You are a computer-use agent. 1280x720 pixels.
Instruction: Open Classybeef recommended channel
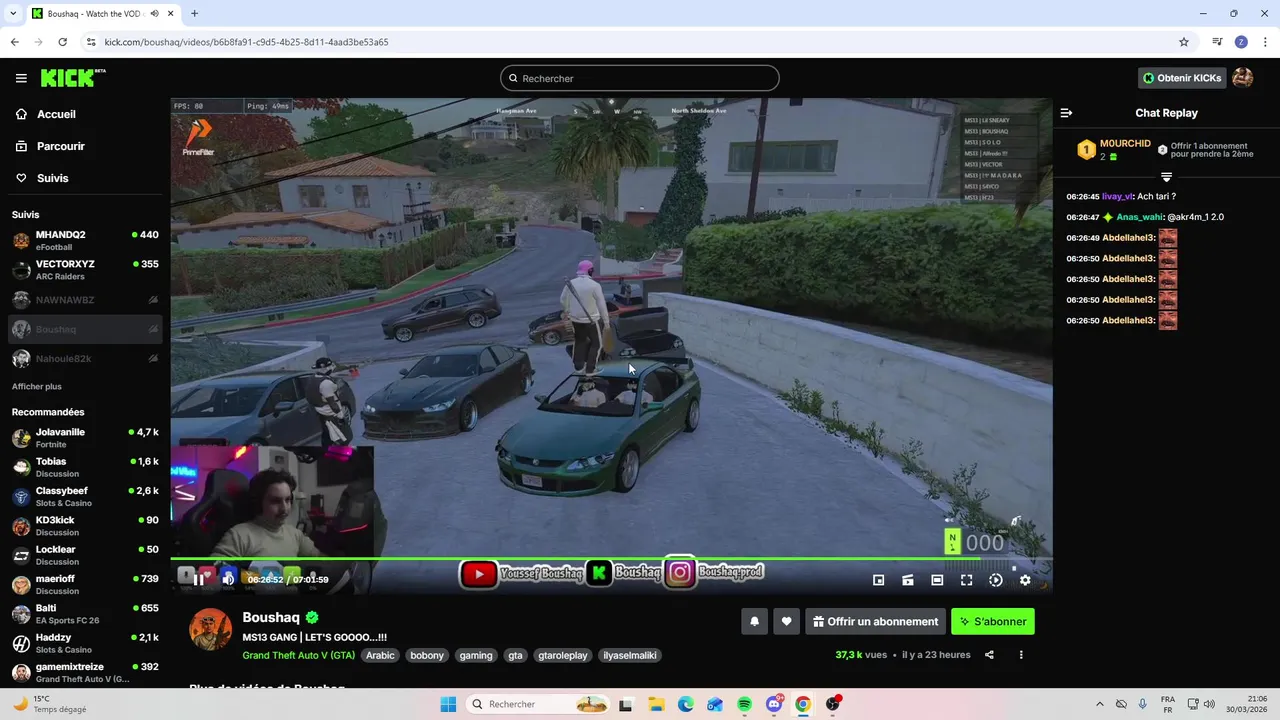pos(85,497)
